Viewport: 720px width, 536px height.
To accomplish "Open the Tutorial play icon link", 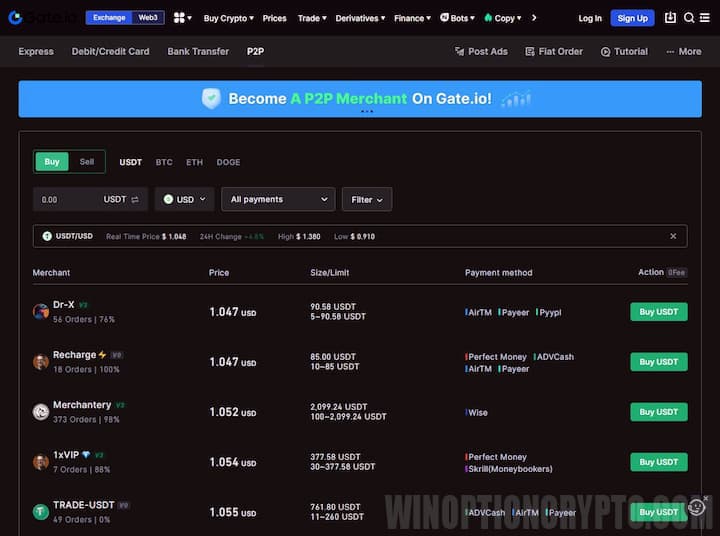I will pos(624,51).
